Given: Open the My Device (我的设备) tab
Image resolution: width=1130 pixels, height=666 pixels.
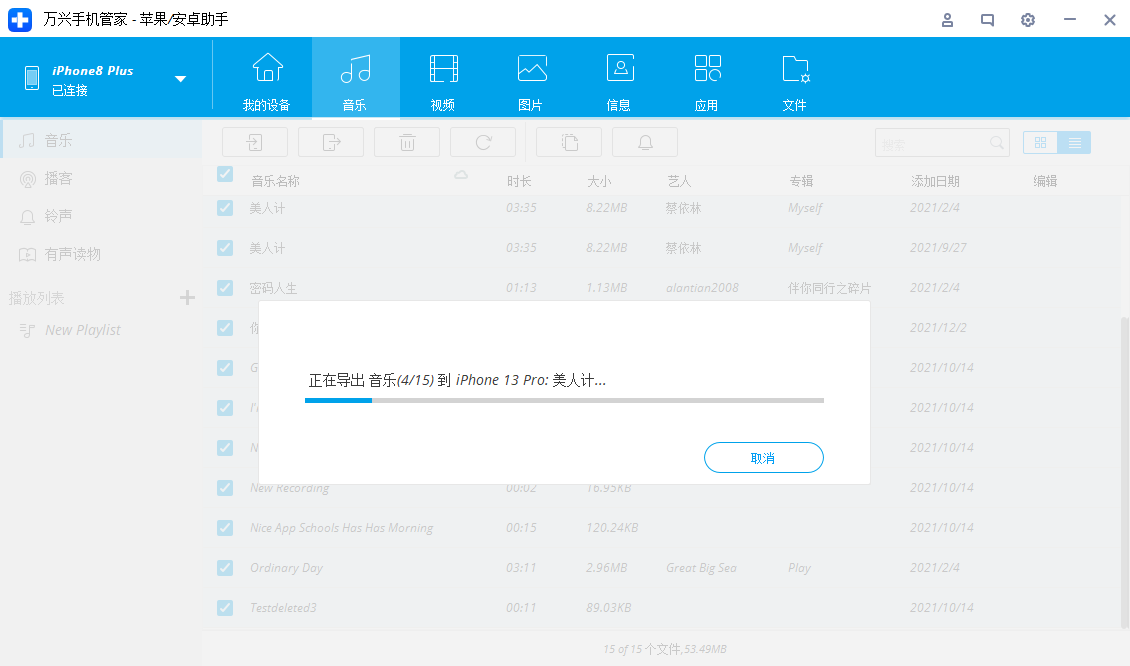Looking at the screenshot, I should [x=267, y=78].
